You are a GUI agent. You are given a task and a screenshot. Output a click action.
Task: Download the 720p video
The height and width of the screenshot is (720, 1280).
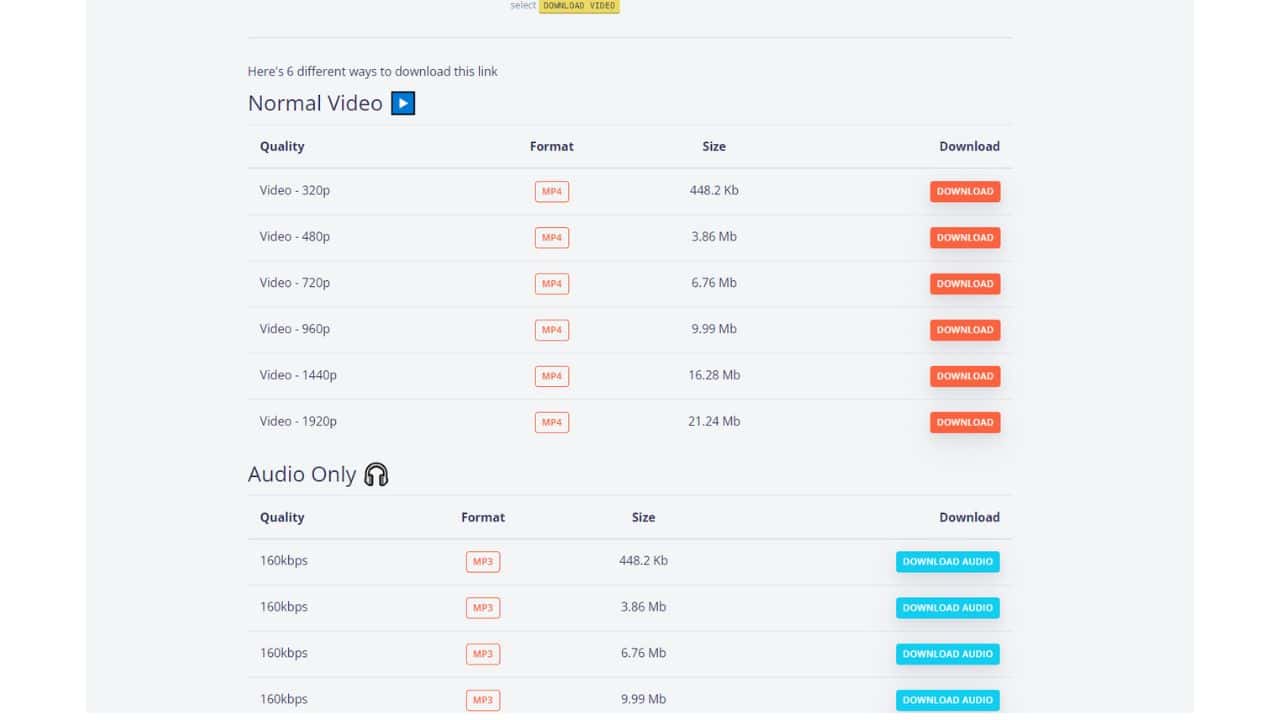point(965,283)
